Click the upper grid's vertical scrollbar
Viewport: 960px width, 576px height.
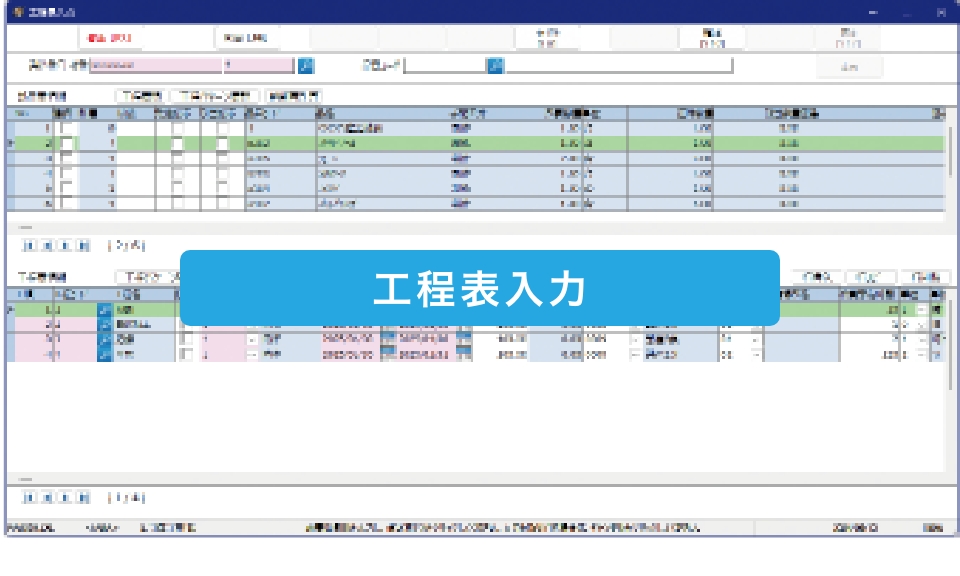click(x=949, y=160)
